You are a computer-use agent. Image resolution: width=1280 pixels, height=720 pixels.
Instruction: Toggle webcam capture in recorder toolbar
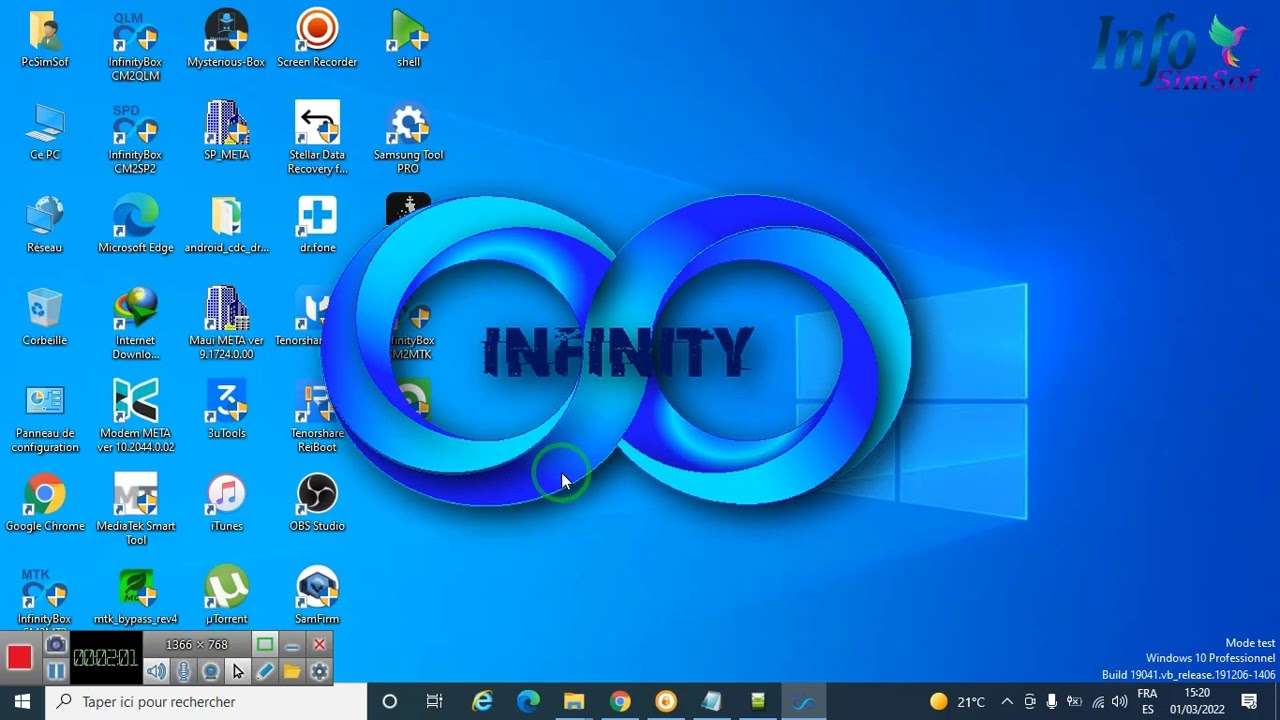pyautogui.click(x=211, y=671)
